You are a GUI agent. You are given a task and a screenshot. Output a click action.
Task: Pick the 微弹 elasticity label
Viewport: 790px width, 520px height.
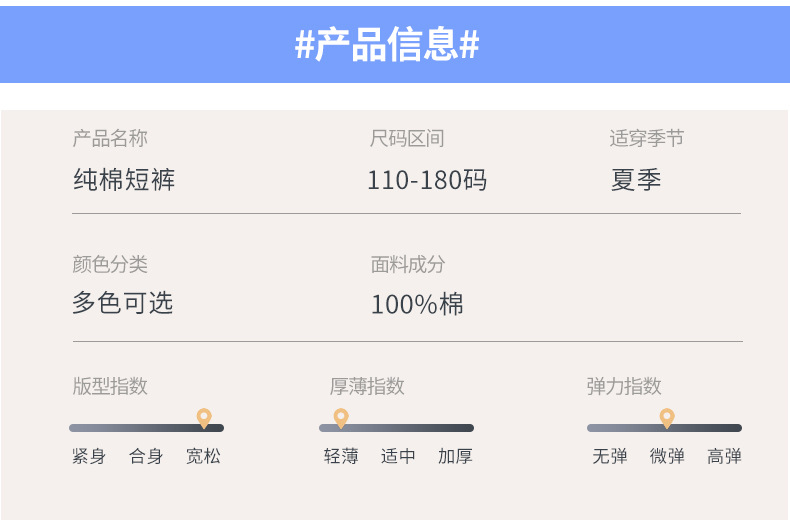[667, 456]
